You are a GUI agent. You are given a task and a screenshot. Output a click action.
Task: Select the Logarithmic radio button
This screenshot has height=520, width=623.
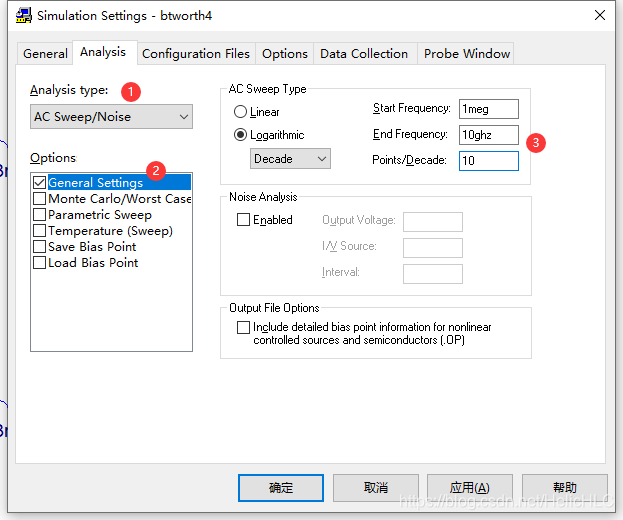(240, 135)
